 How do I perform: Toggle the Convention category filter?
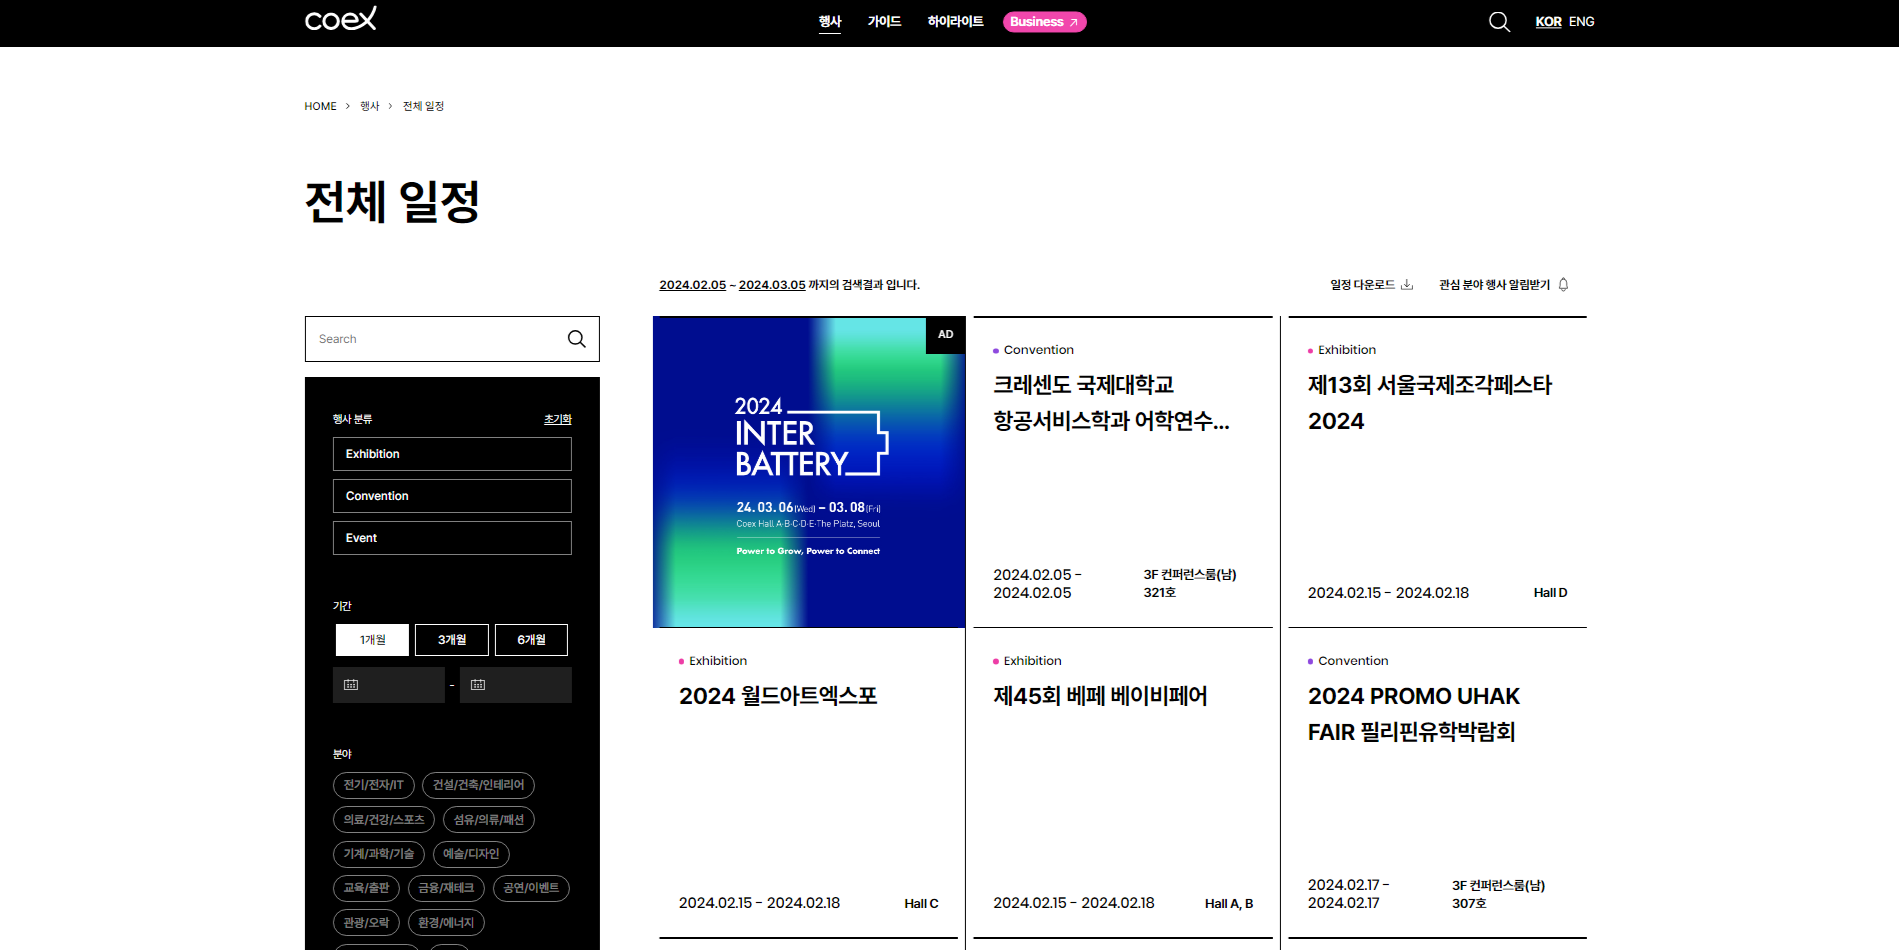(x=452, y=496)
